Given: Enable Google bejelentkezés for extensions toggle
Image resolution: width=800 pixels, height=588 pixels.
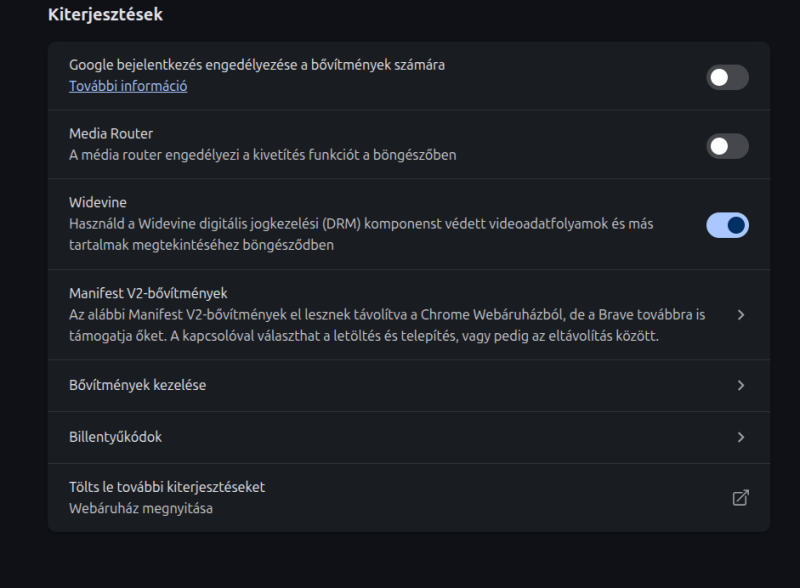Looking at the screenshot, I should 727,77.
